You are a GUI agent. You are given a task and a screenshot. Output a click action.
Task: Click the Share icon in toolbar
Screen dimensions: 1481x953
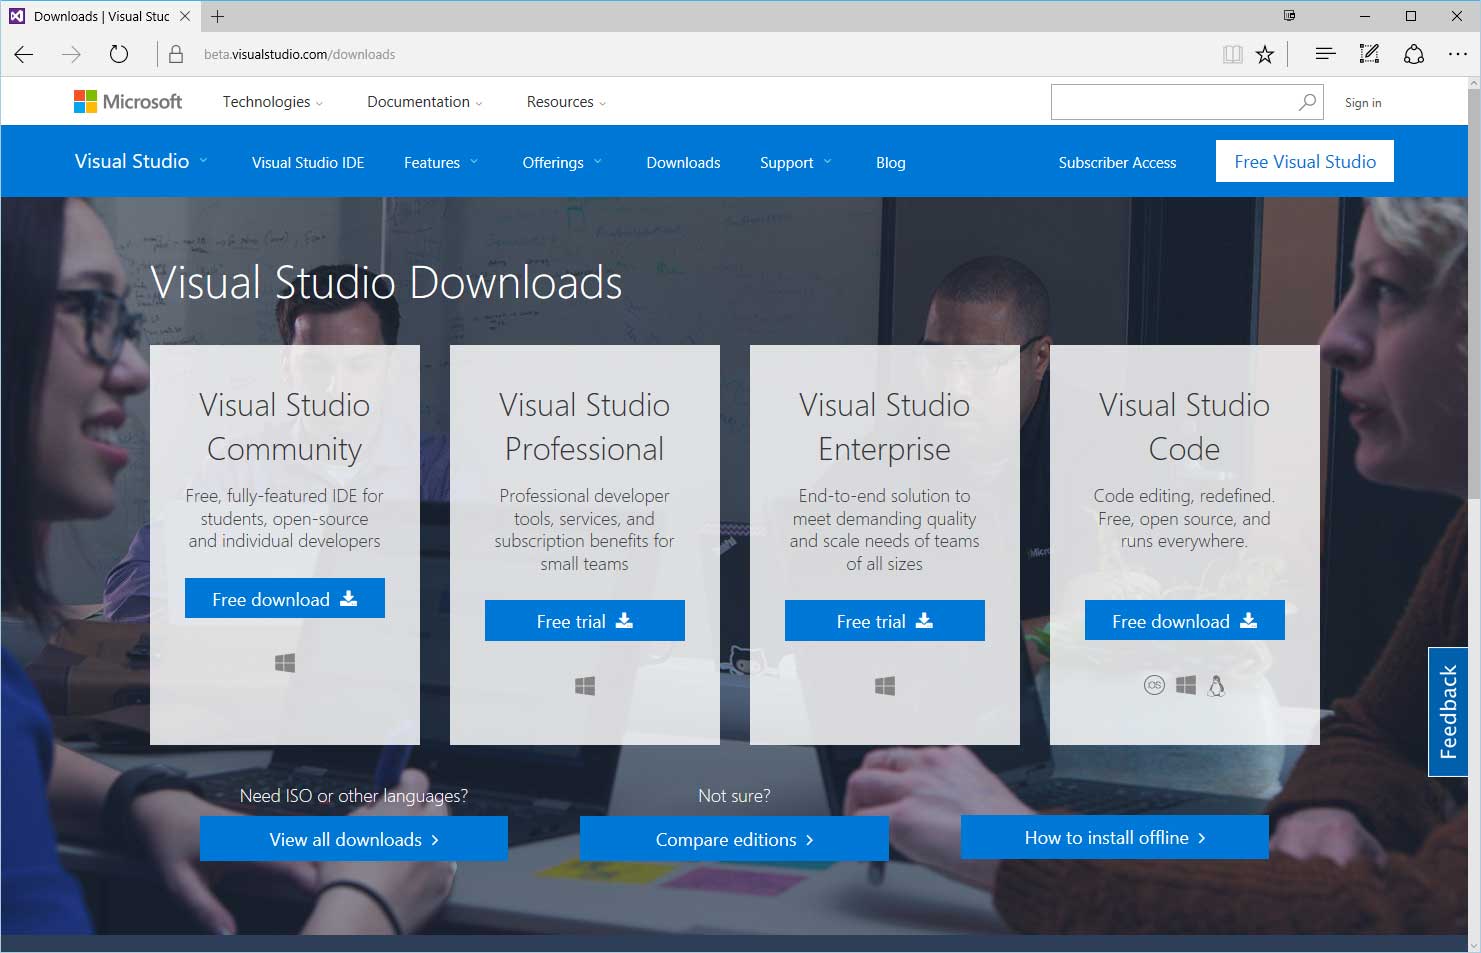(1414, 54)
